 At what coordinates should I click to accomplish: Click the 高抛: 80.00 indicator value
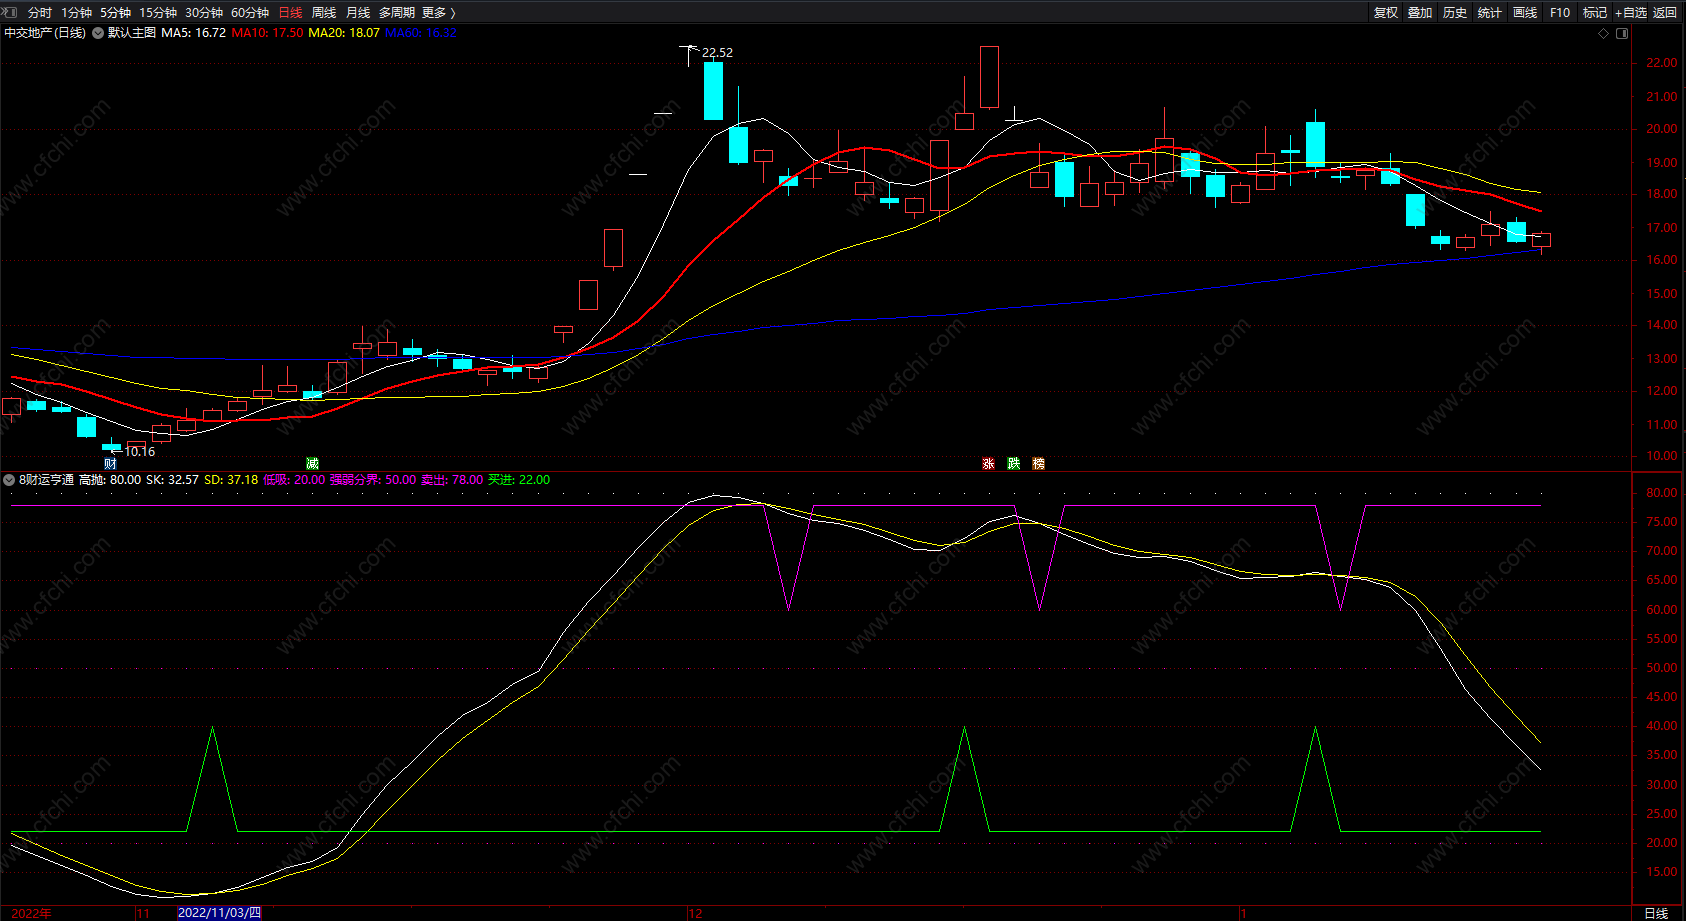click(x=110, y=480)
